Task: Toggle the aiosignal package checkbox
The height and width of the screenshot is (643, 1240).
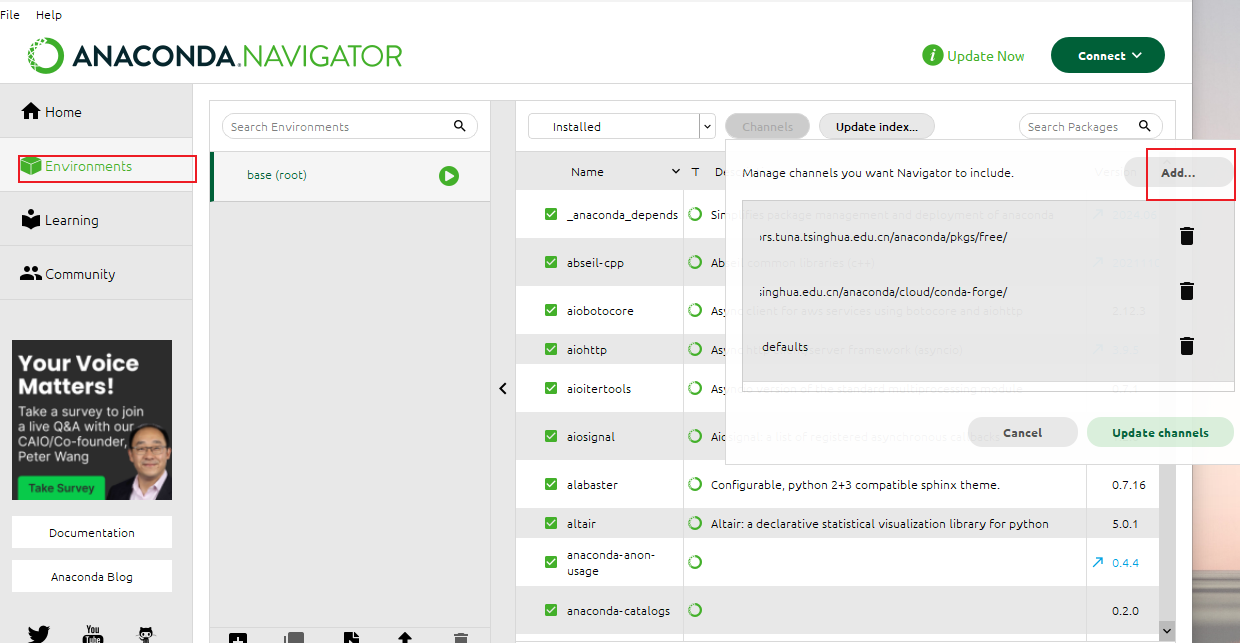Action: [551, 436]
